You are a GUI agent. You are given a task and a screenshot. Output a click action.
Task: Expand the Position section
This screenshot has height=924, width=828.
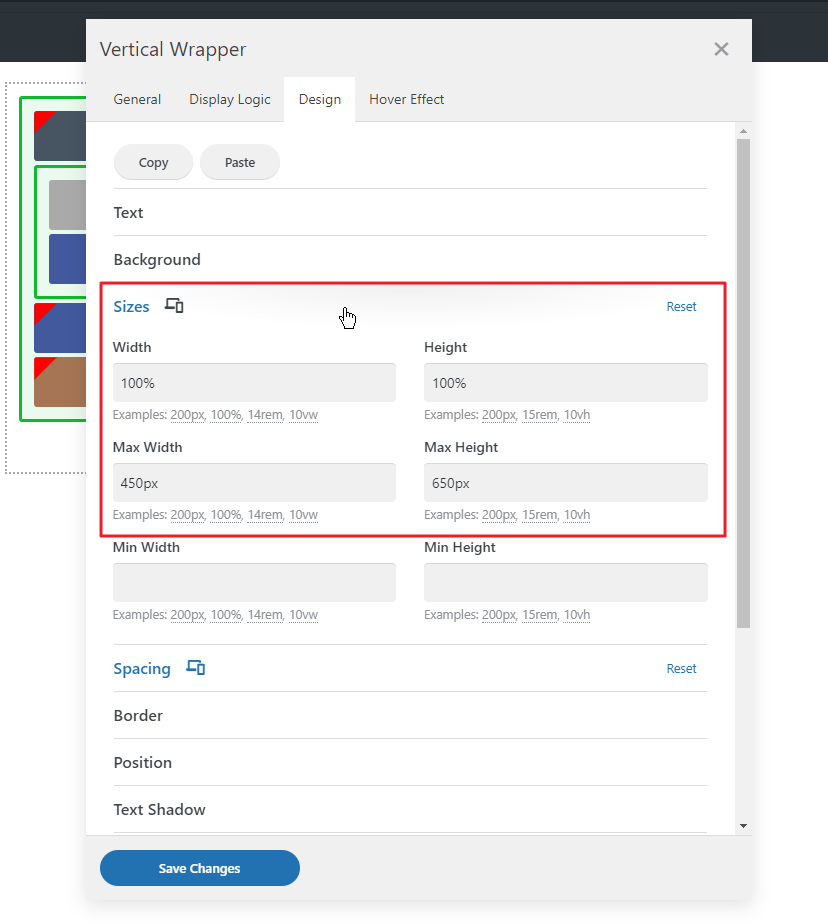coord(410,763)
